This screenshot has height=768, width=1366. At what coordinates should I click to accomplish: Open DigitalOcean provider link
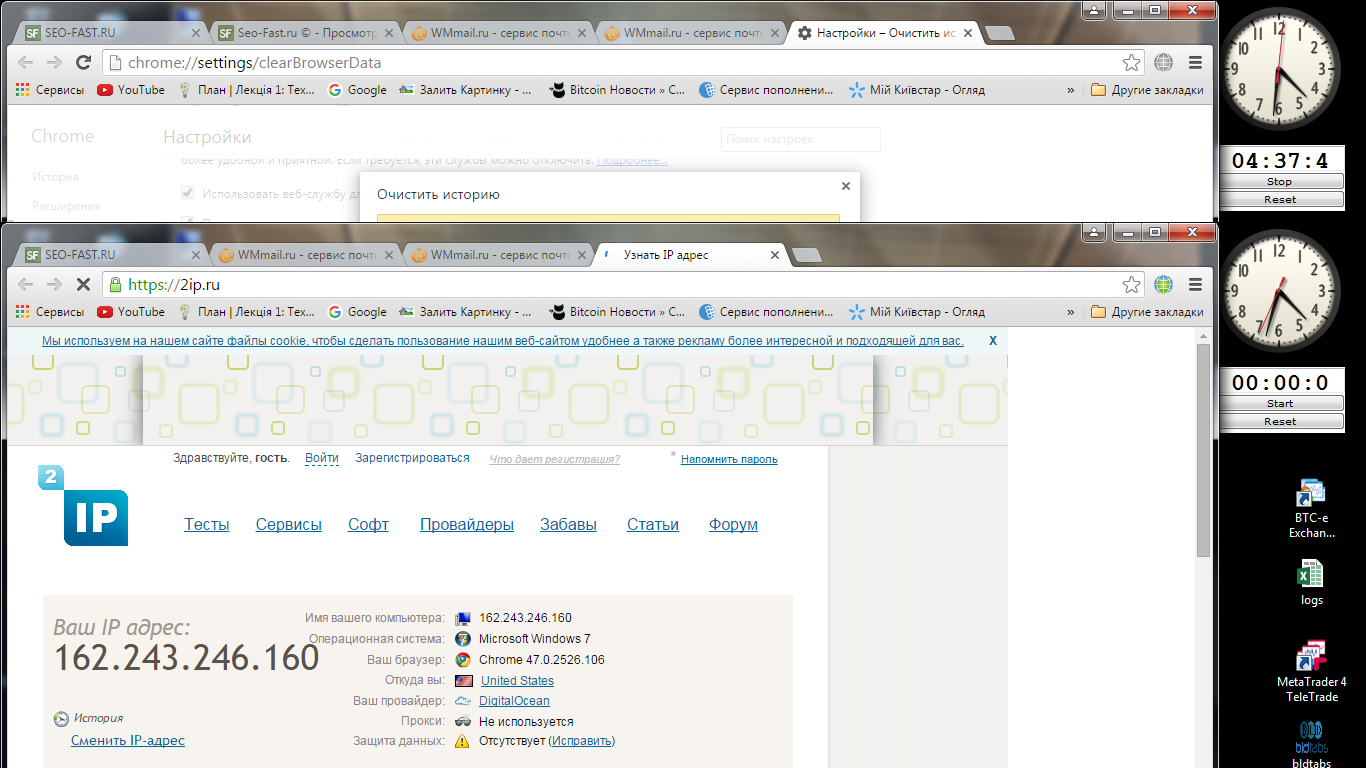point(514,701)
